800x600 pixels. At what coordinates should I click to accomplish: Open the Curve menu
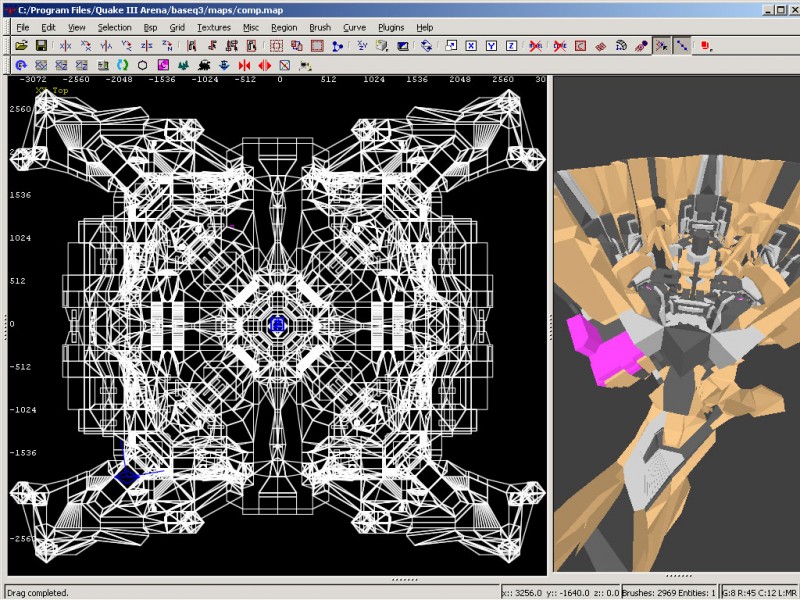pos(354,28)
